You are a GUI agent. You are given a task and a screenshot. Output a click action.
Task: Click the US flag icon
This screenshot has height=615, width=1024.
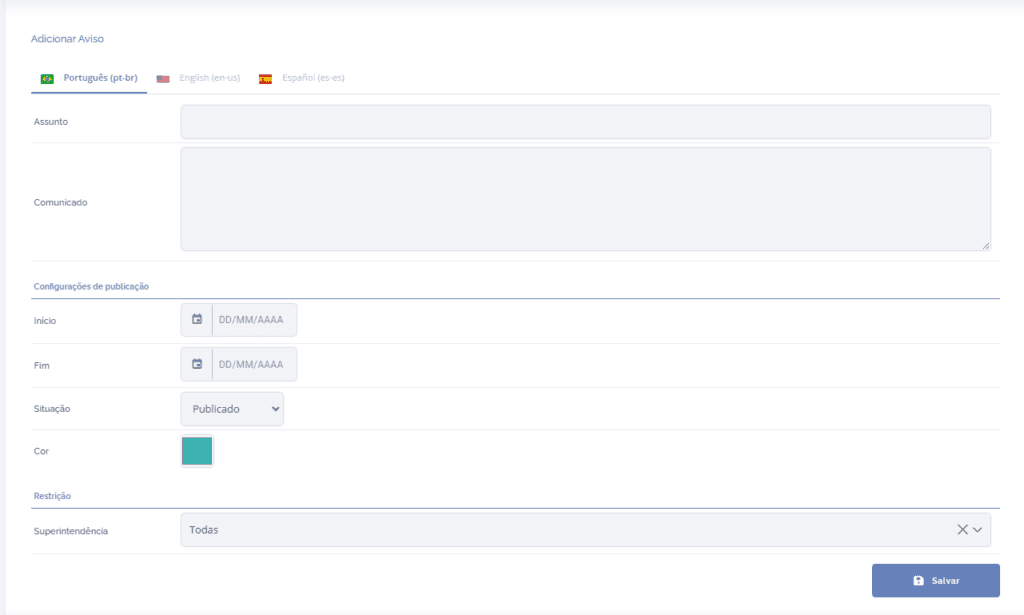(x=163, y=79)
